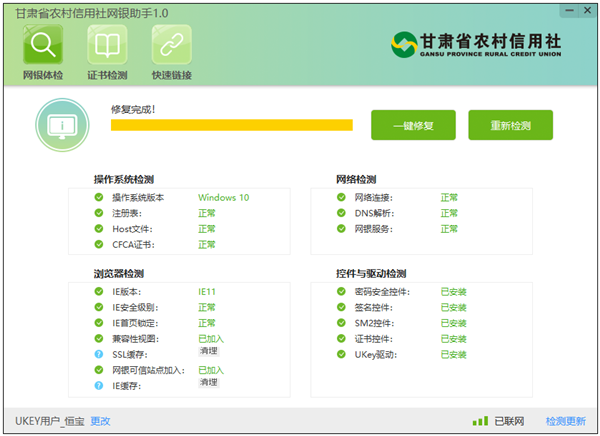This screenshot has width=600, height=436.
Task: Click the 快速链接 tab label
Action: 172,75
